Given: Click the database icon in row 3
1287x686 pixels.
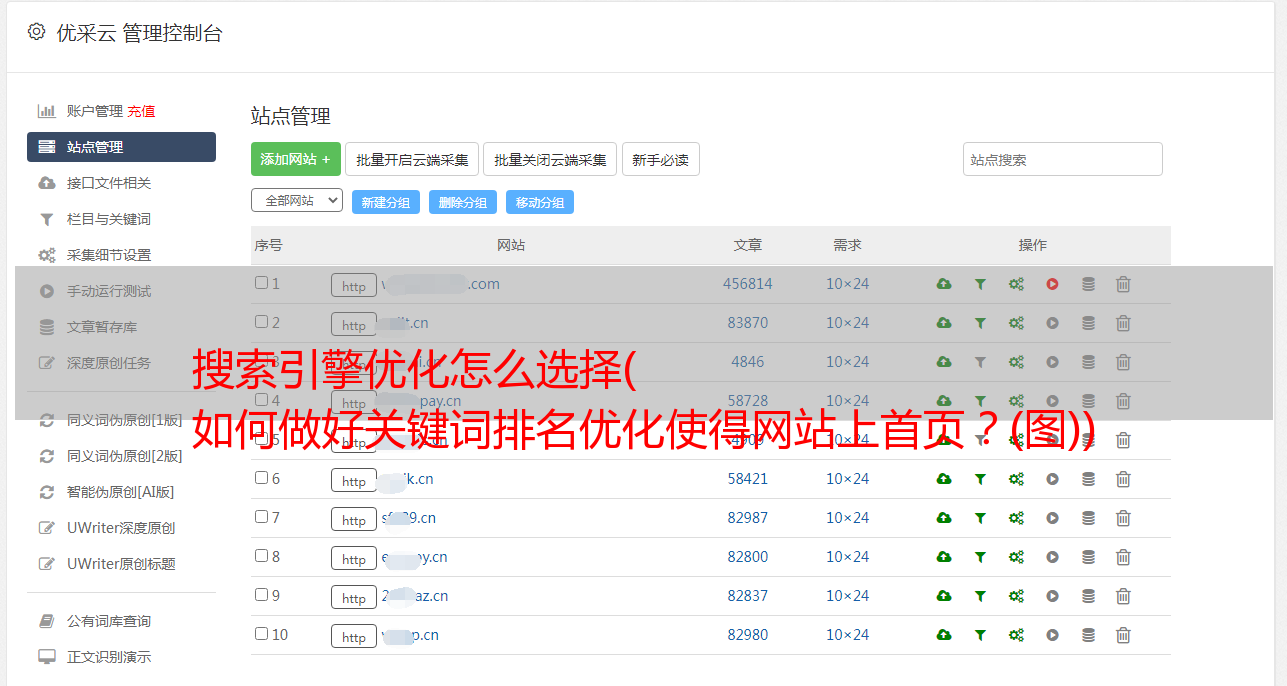Looking at the screenshot, I should tap(1088, 362).
